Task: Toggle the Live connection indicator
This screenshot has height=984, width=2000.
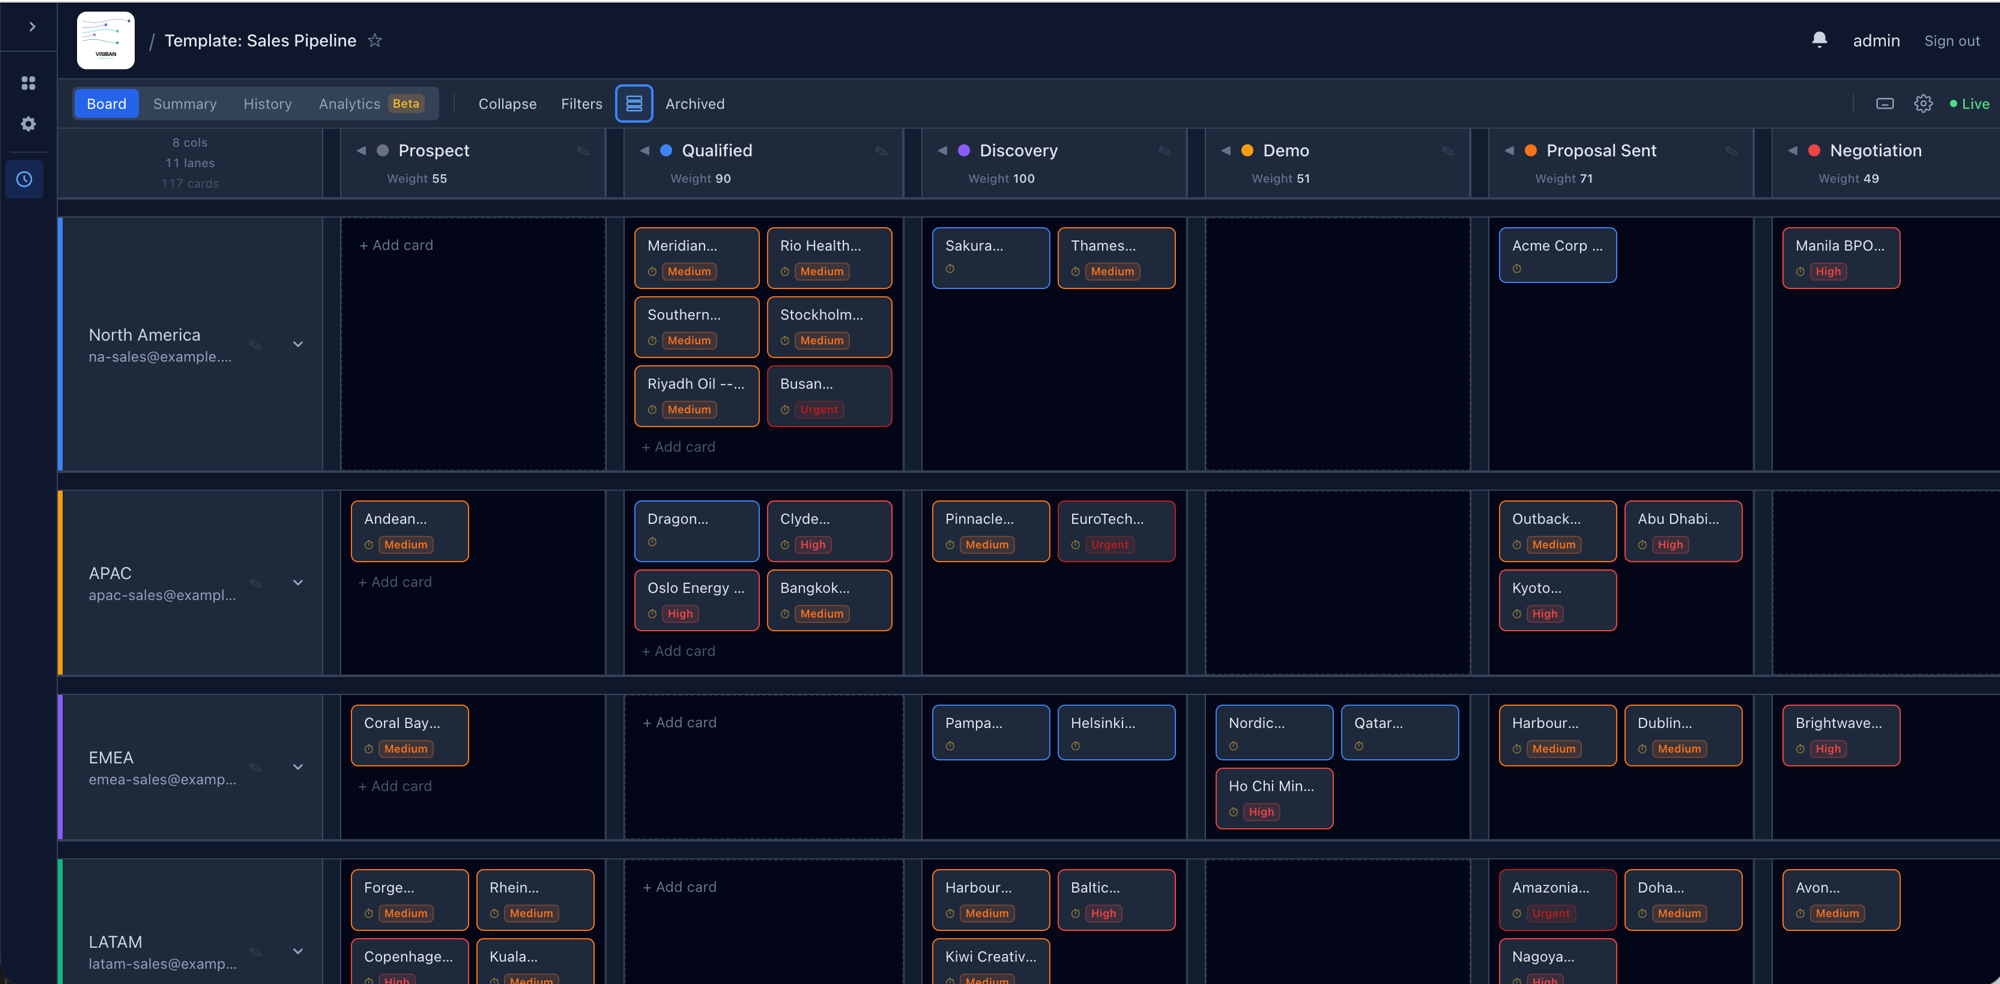Action: pos(1968,103)
